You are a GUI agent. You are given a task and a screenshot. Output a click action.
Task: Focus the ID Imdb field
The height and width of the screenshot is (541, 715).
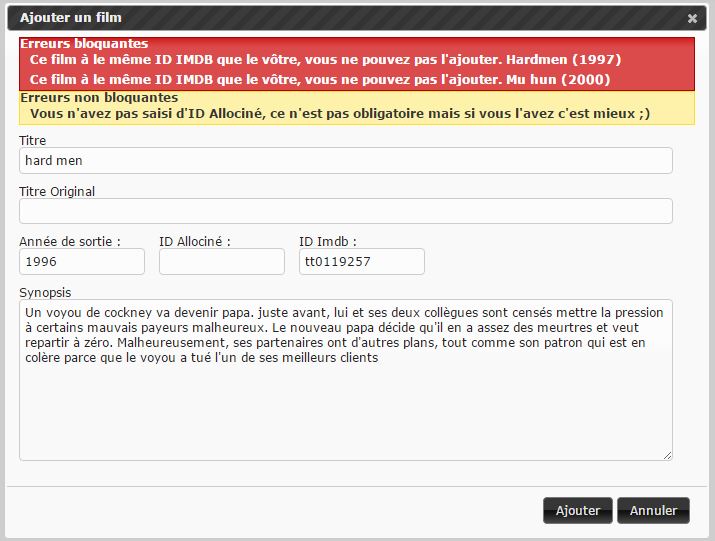pyautogui.click(x=362, y=261)
